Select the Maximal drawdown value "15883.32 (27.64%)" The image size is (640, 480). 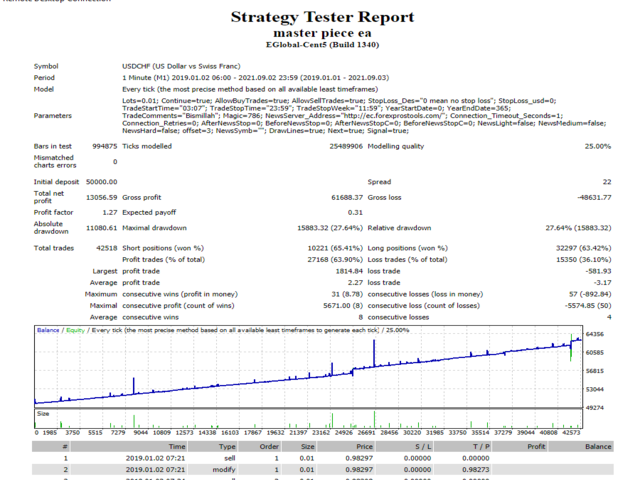(x=330, y=228)
